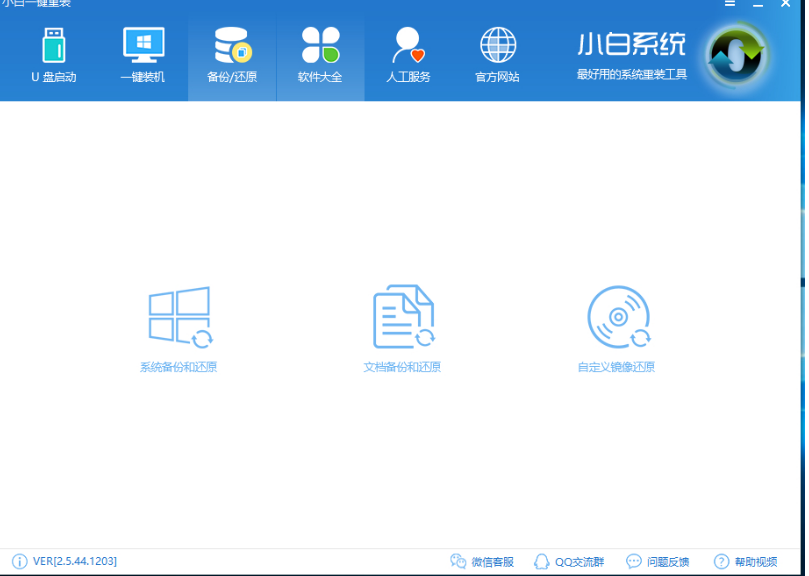Click the version info icon
Screen dimensions: 809x576
20,562
